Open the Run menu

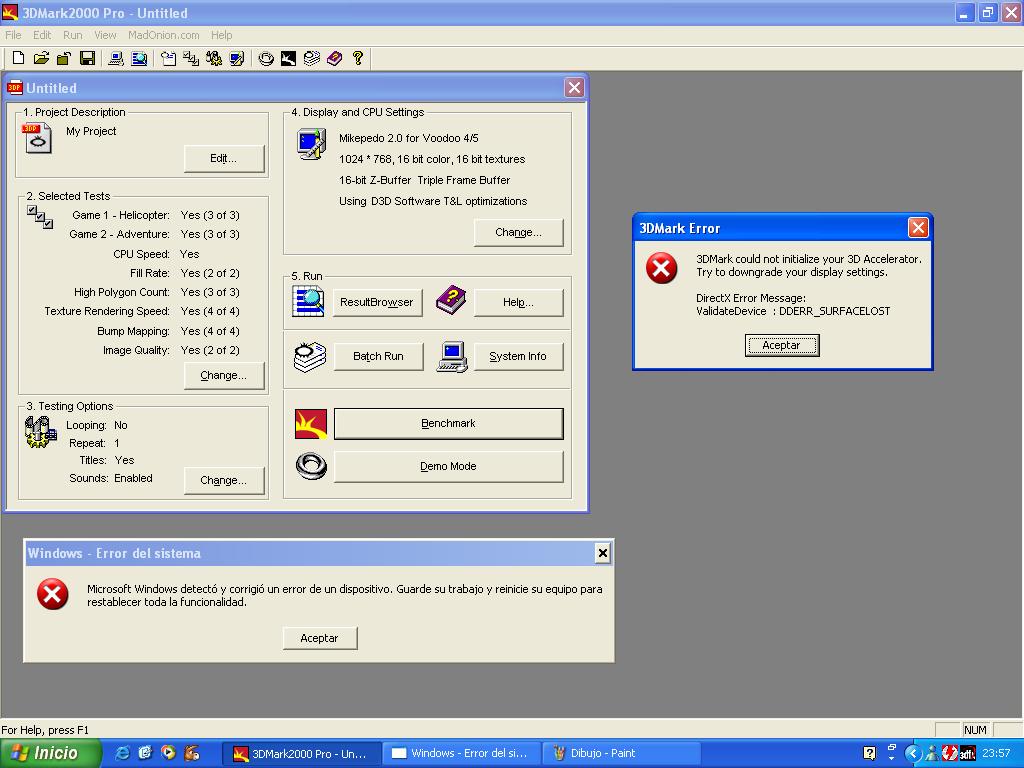(72, 35)
